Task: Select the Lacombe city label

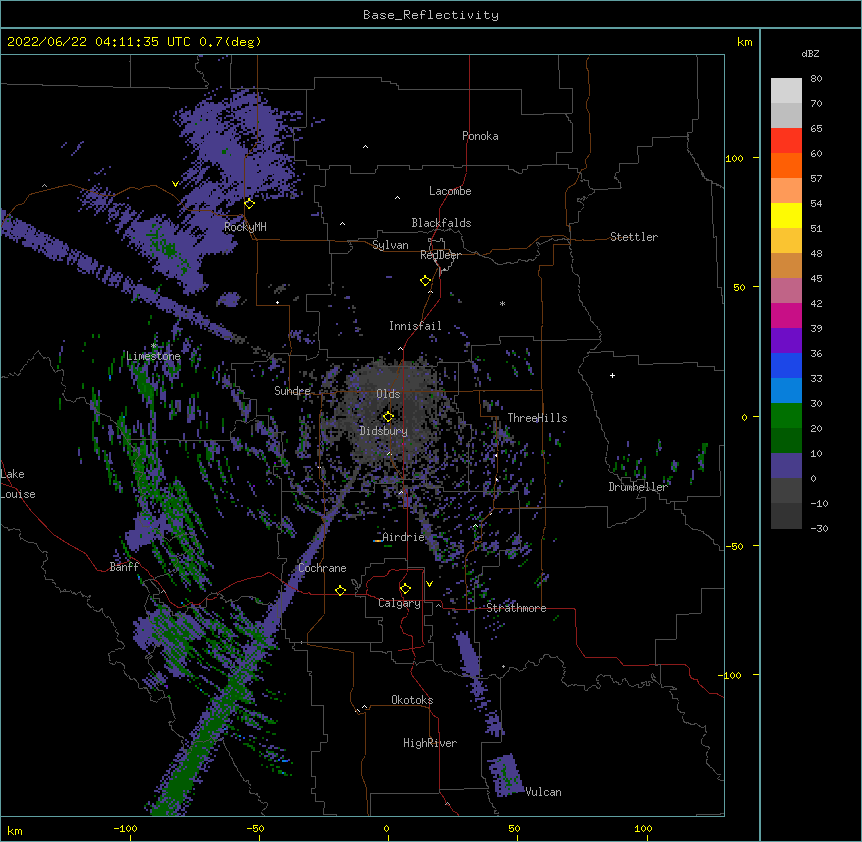Action: click(450, 191)
